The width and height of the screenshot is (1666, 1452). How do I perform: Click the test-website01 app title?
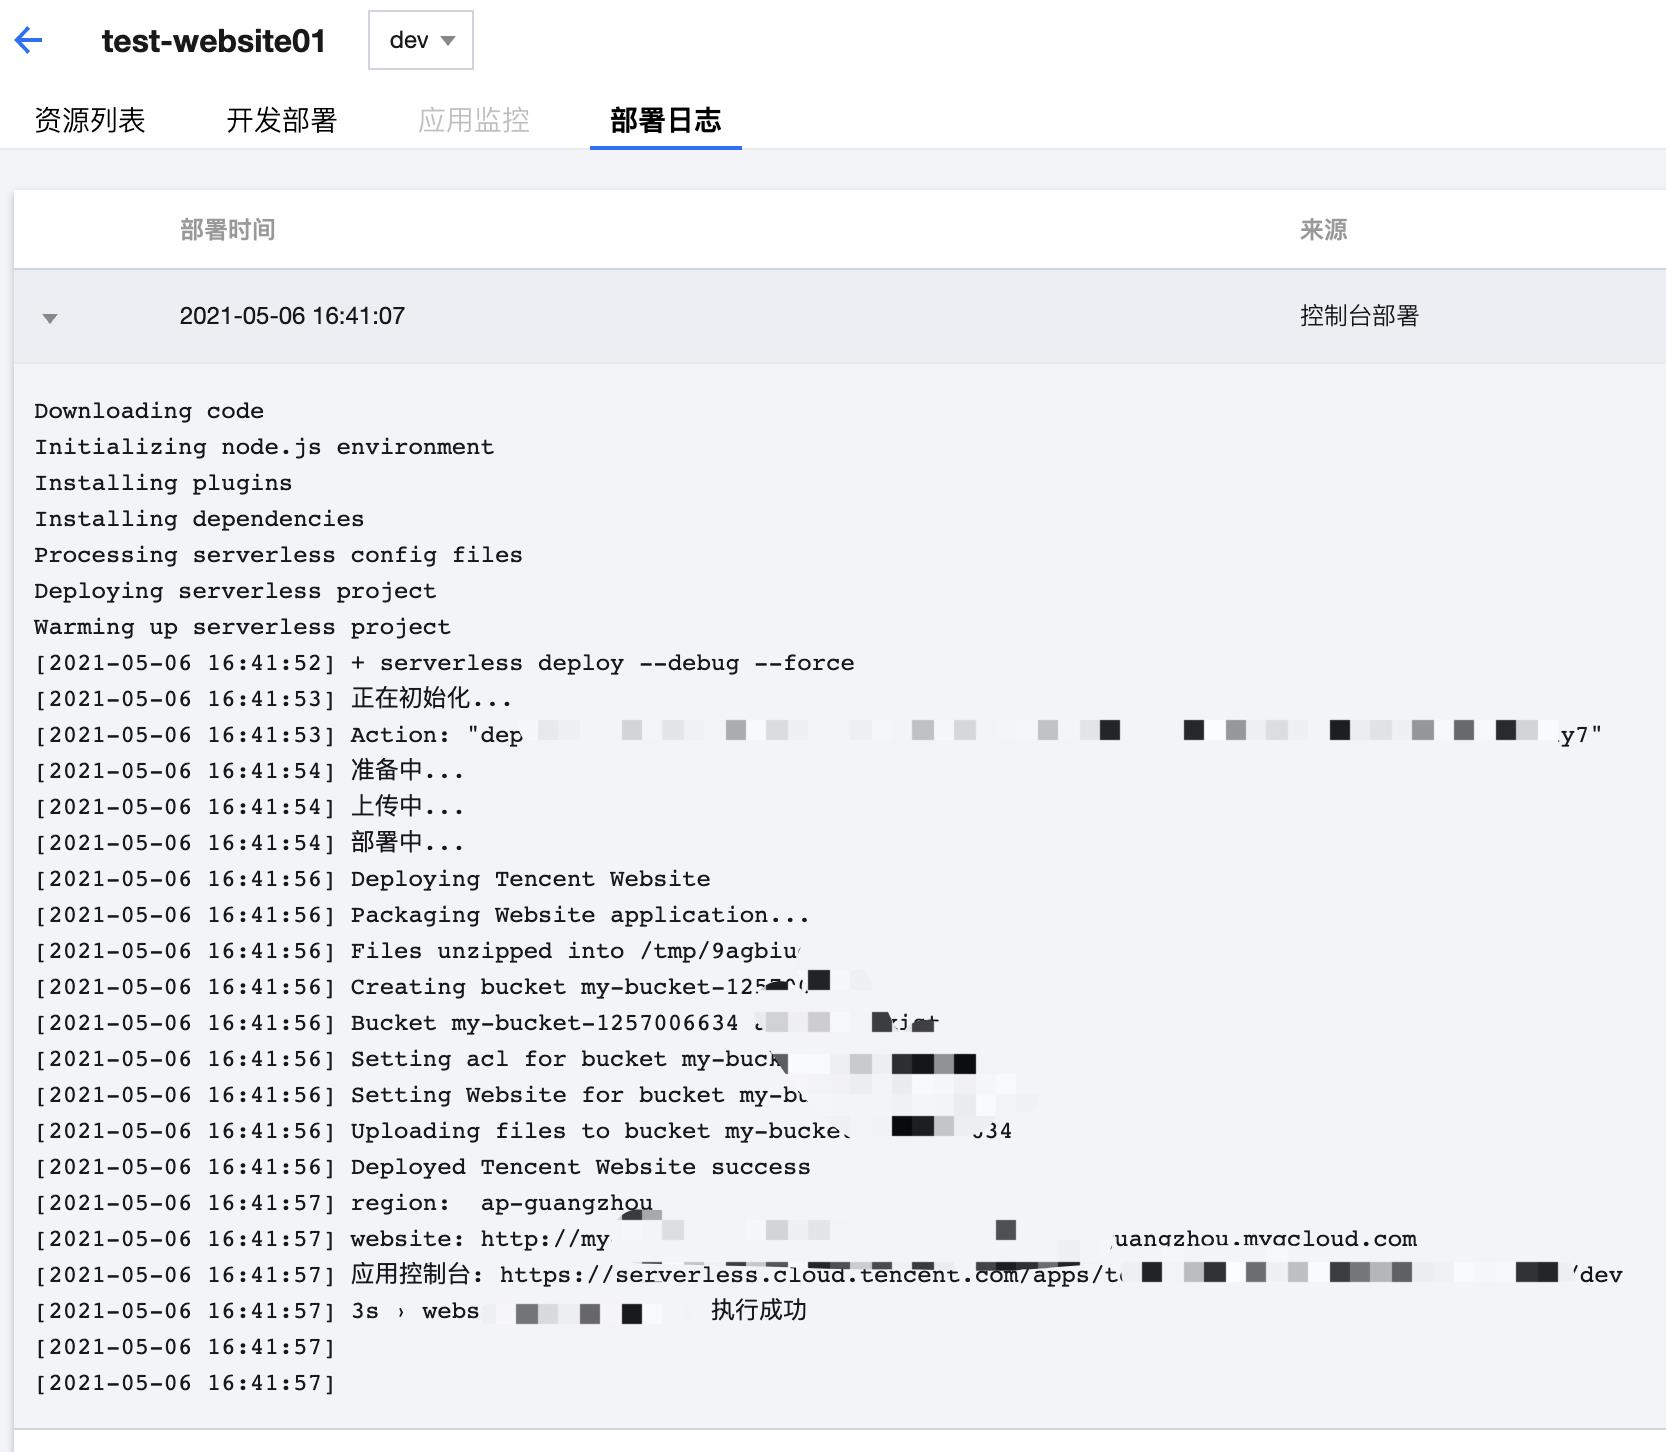coord(214,41)
